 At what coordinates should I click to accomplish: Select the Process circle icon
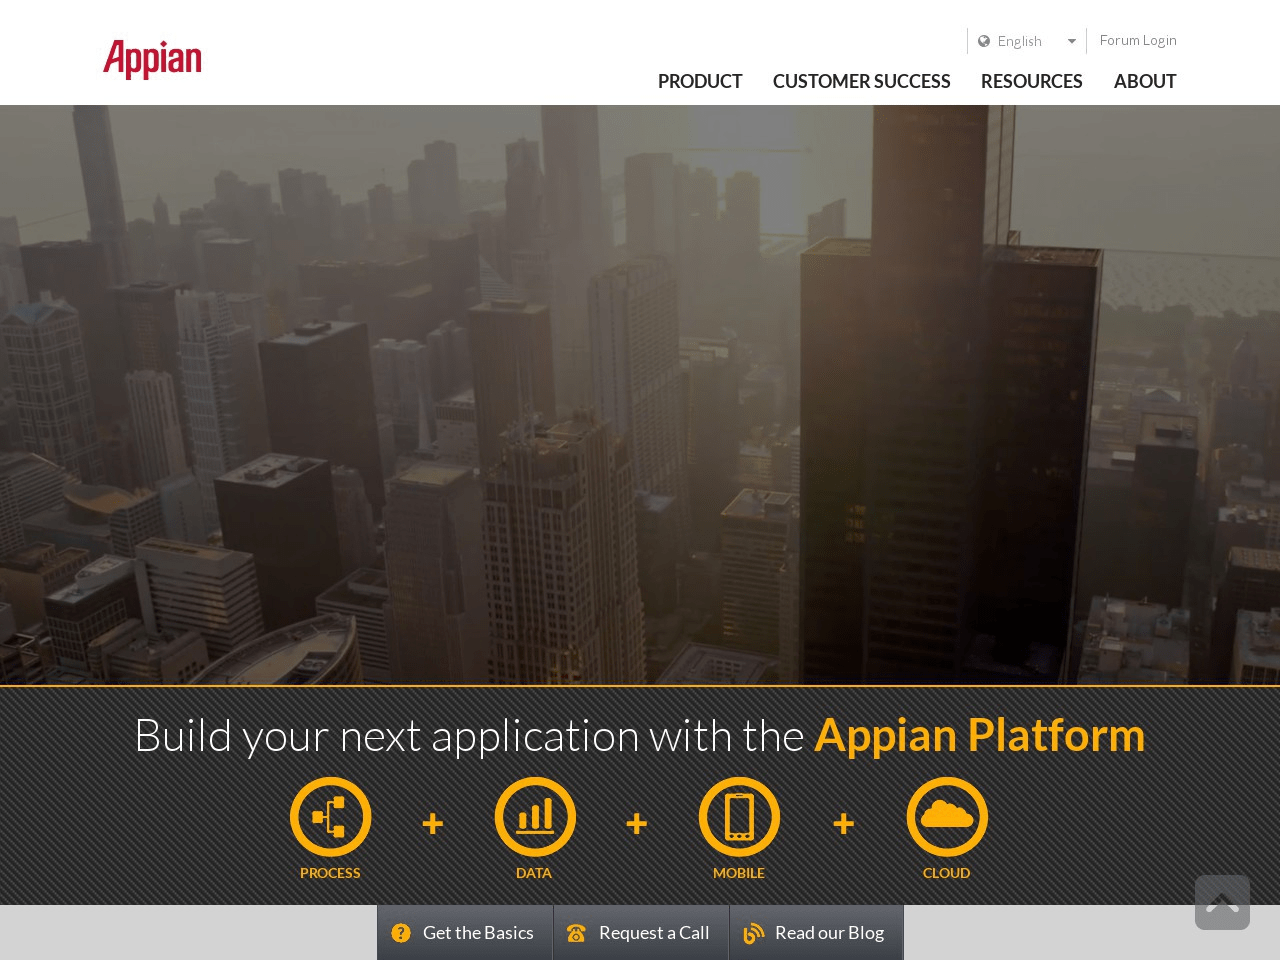click(x=330, y=817)
